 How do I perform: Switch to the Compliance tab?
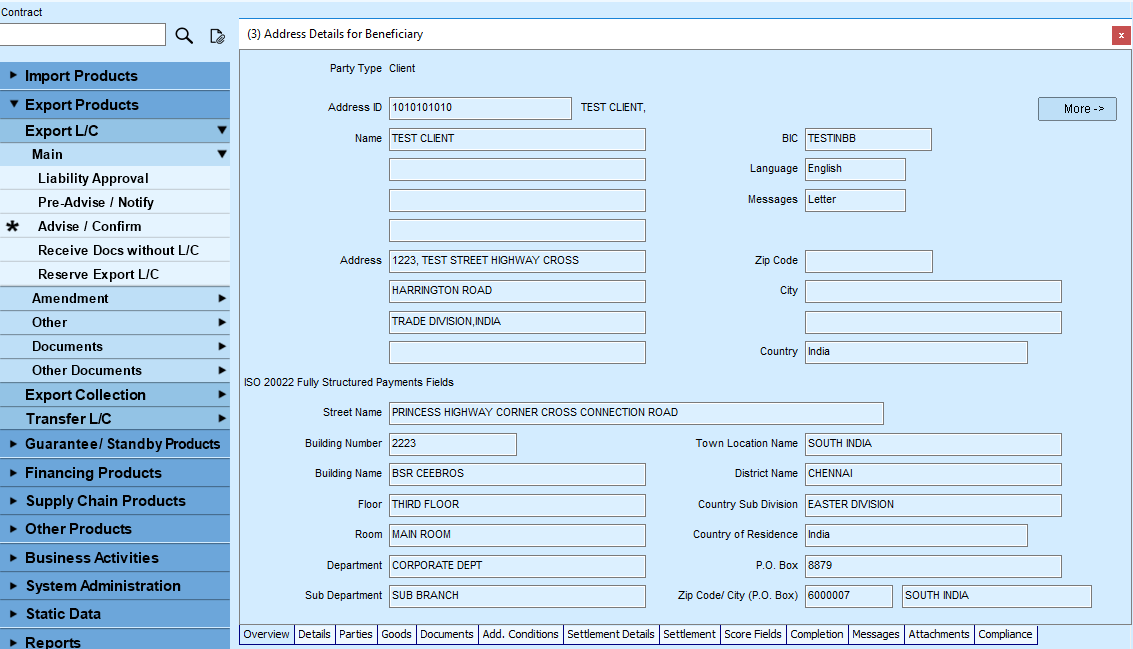coord(1005,635)
